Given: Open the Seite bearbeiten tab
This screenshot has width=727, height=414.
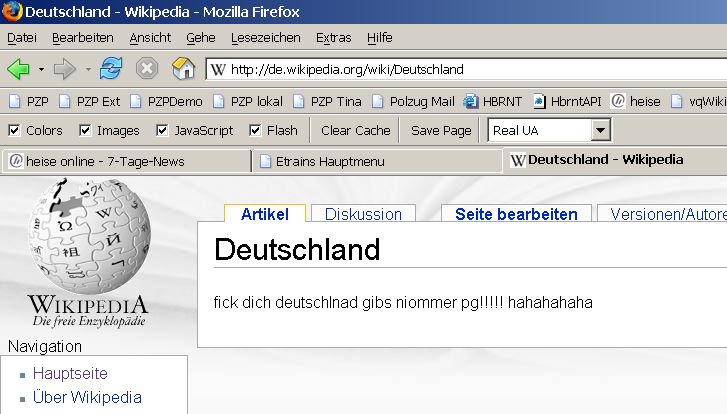Looking at the screenshot, I should coord(516,214).
